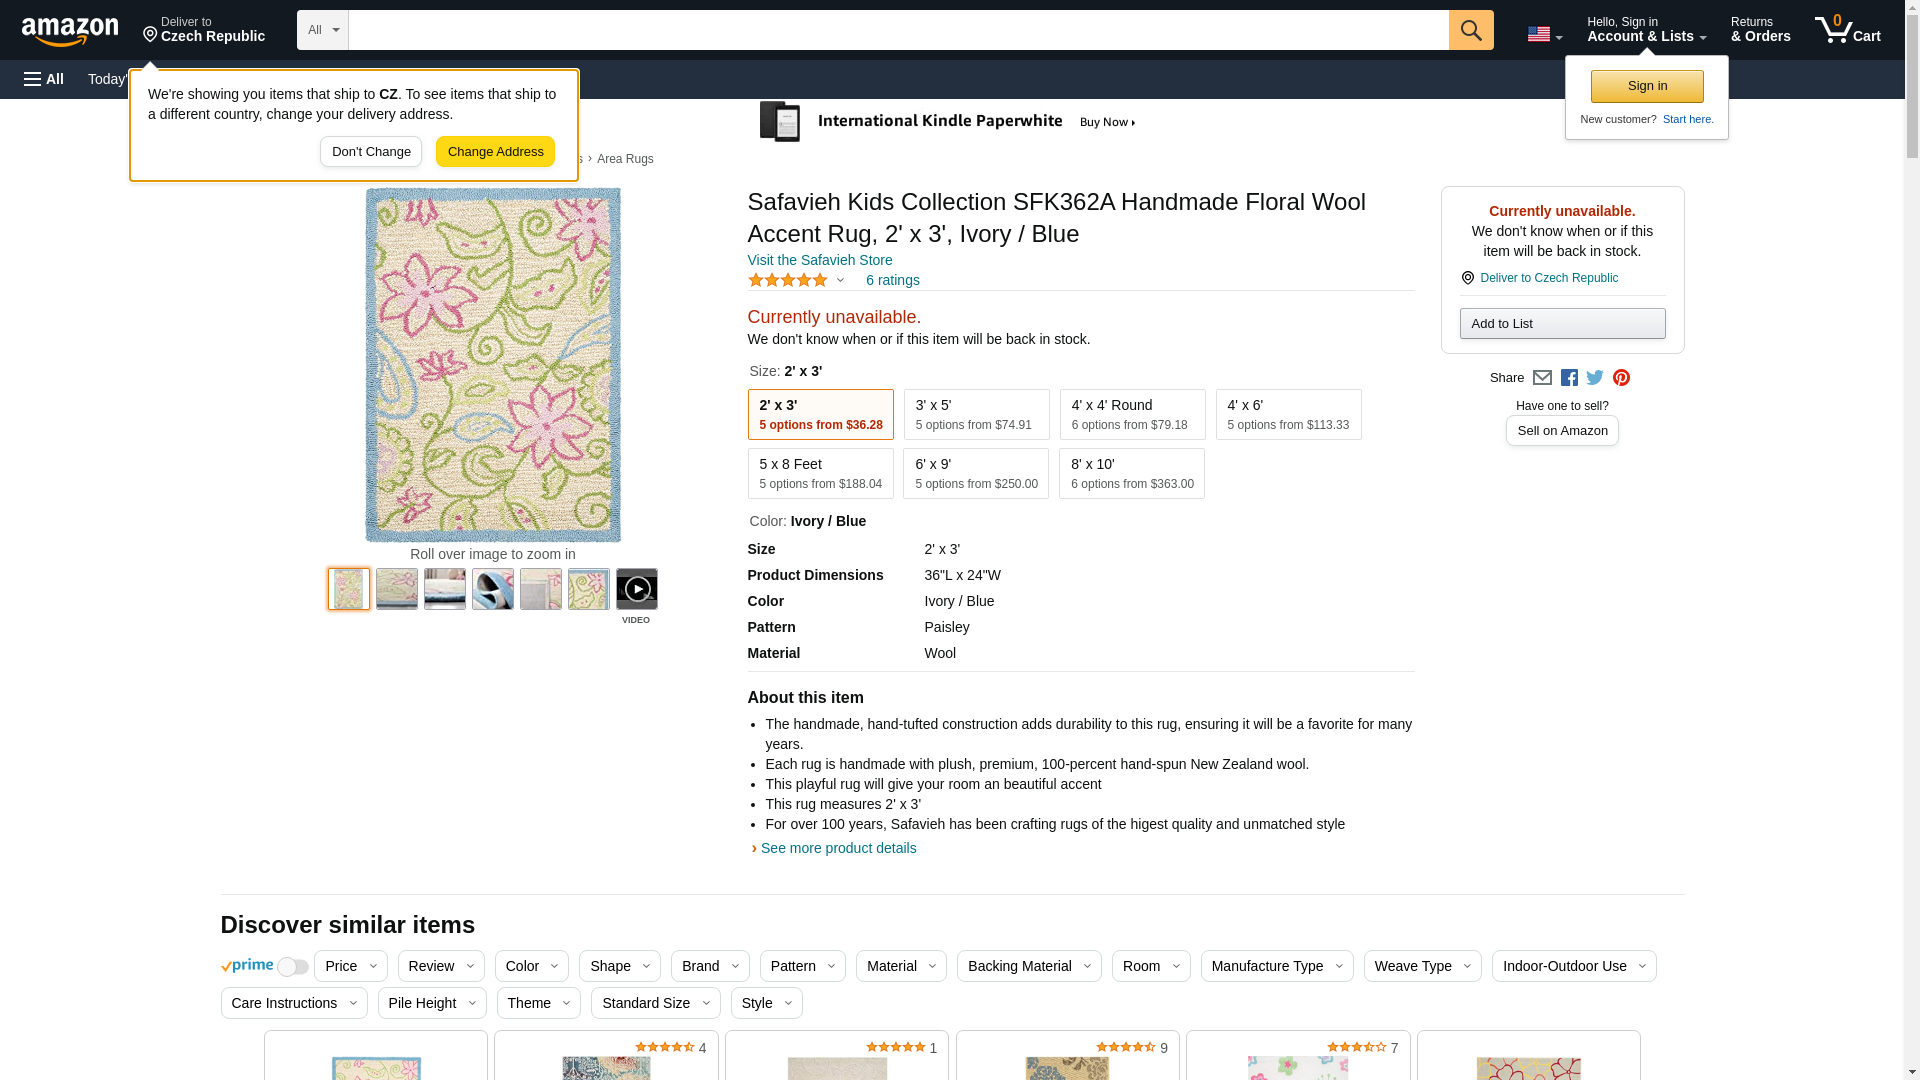Visit the Safavieh Store link
Screen dimensions: 1920x1080
819,260
